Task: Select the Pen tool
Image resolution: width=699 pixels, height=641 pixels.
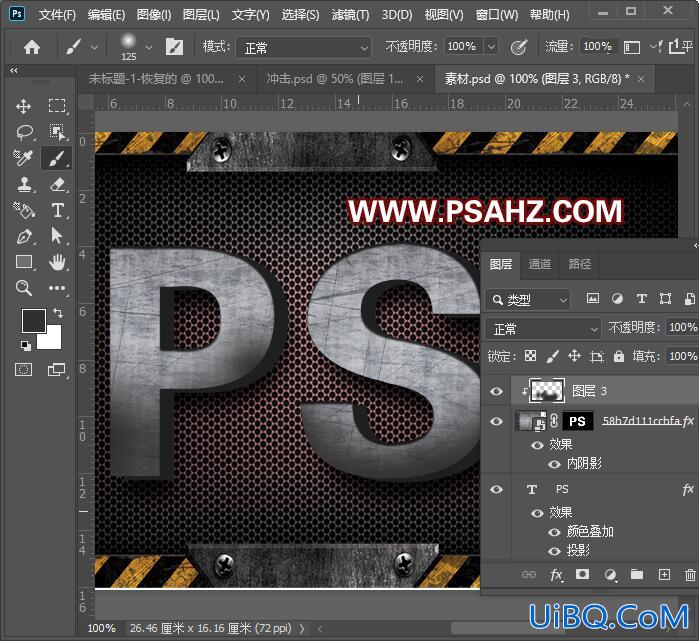Action: 24,236
